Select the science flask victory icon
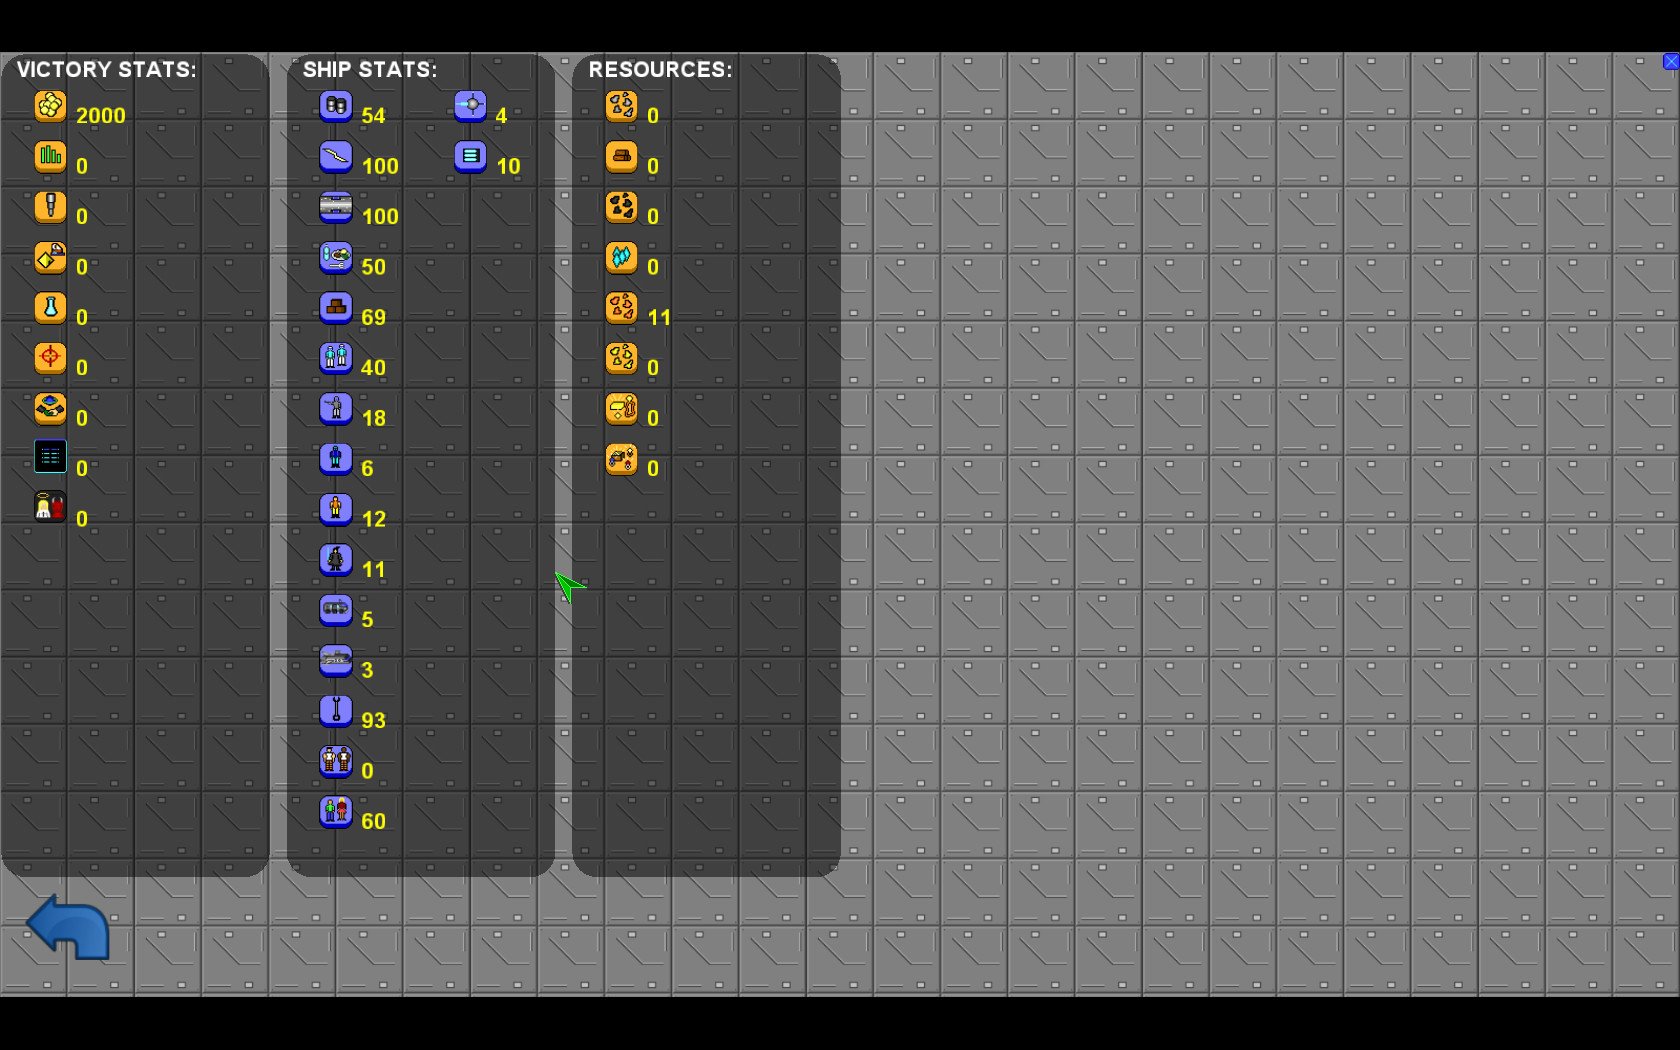Screen dimensions: 1680x1050 click(x=50, y=307)
